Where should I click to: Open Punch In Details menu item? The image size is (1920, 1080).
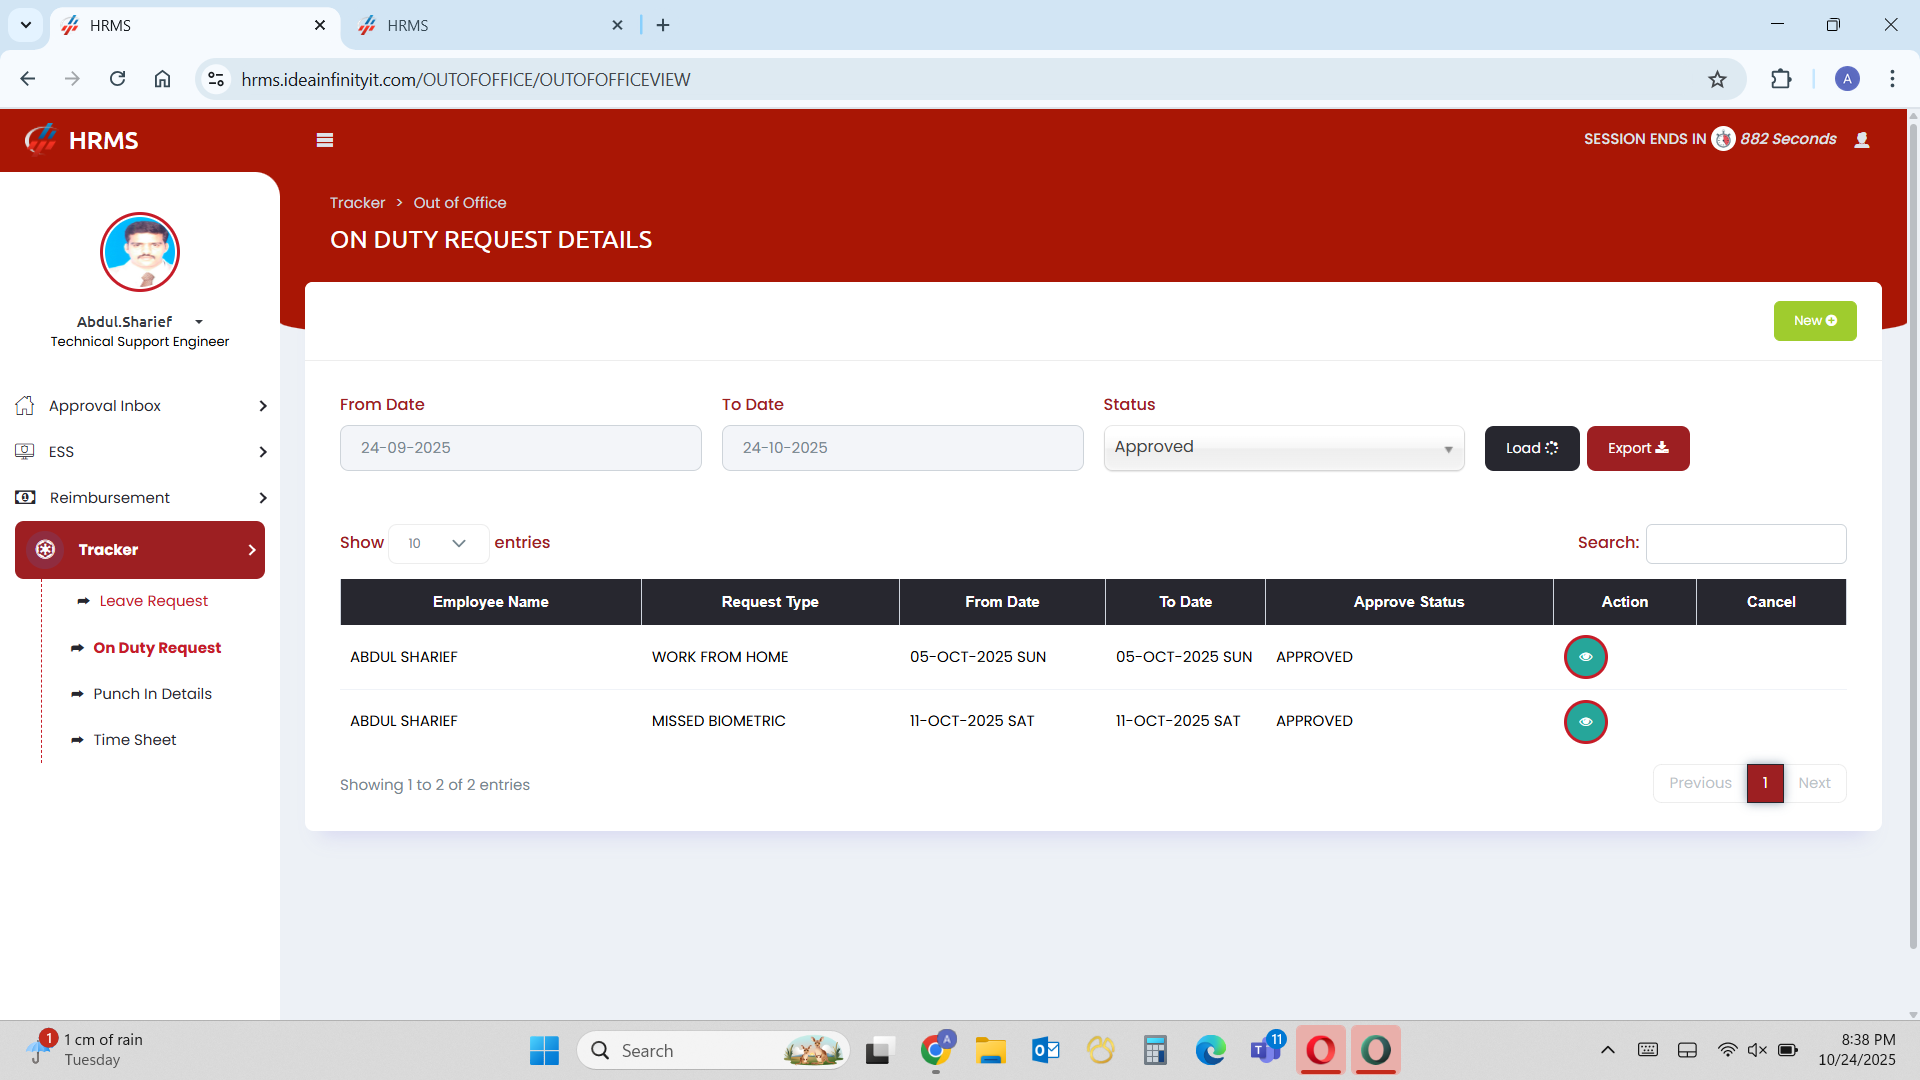point(152,694)
